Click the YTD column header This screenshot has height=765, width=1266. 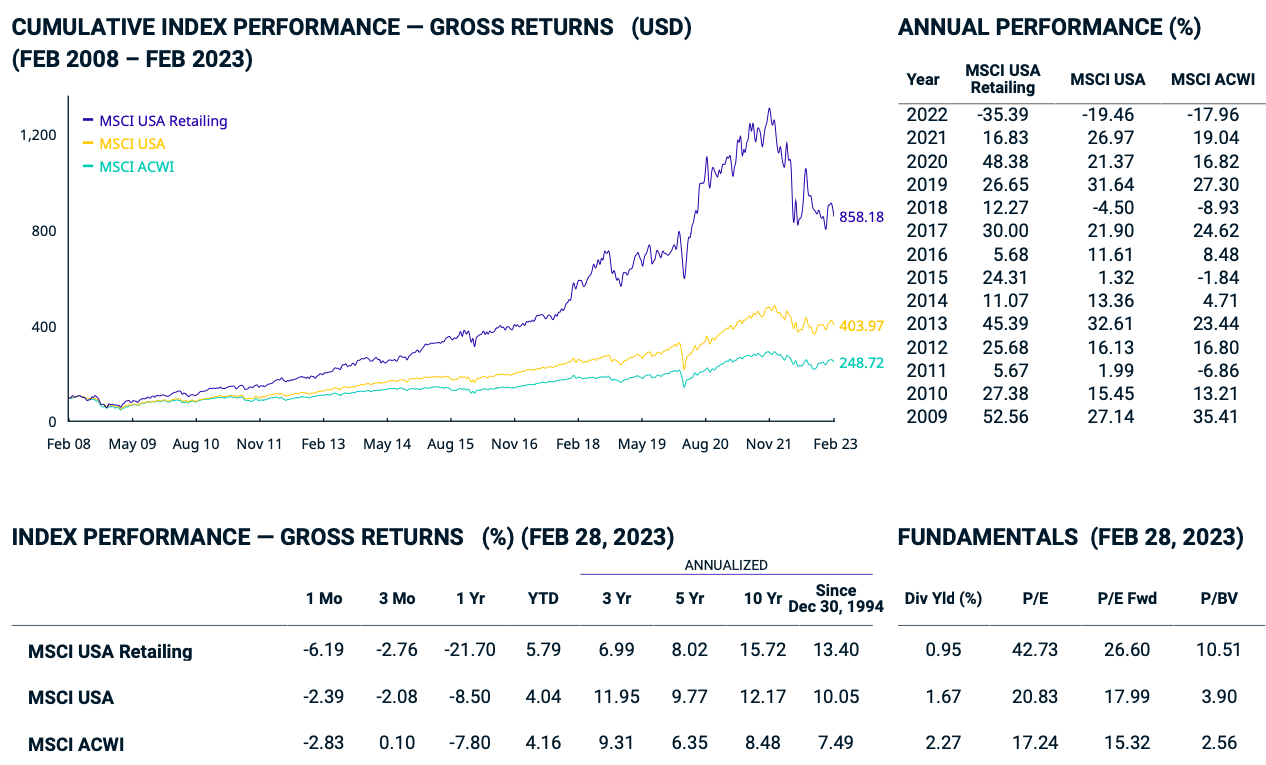pyautogui.click(x=543, y=598)
